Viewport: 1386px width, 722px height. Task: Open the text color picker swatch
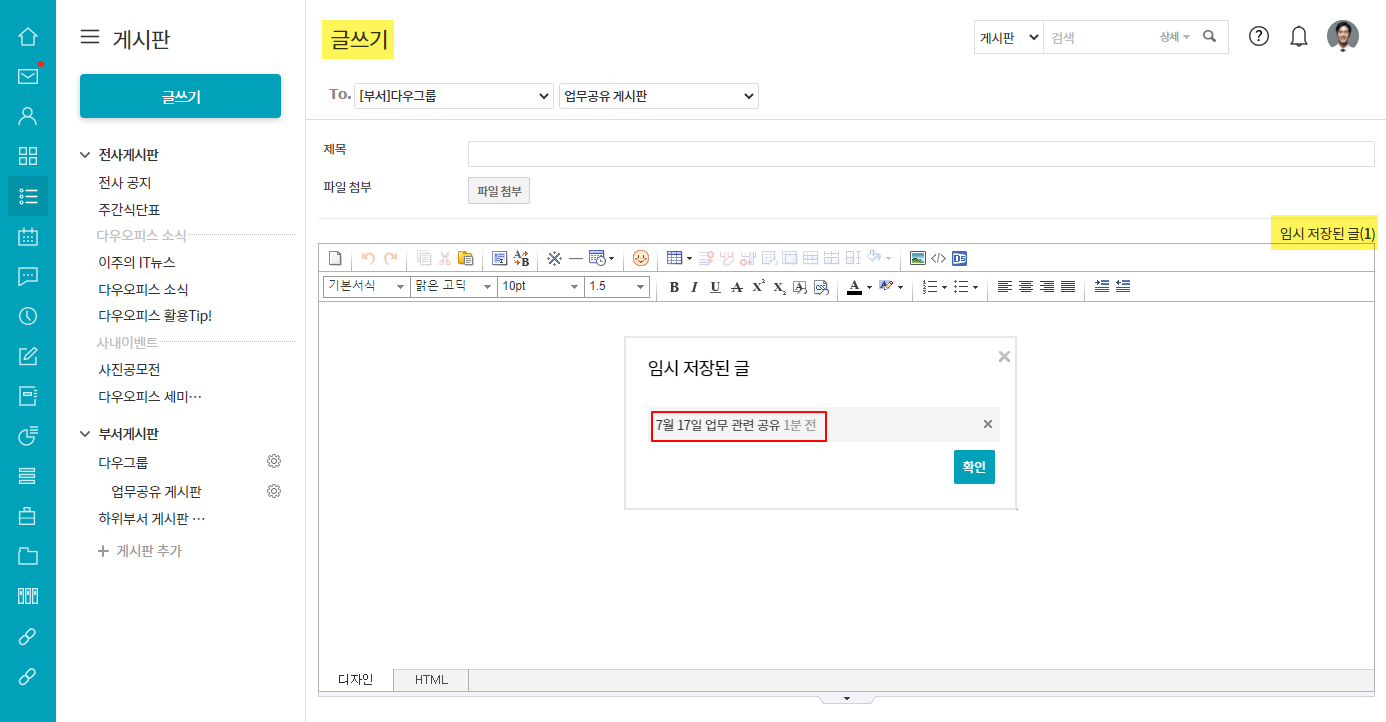pos(854,287)
